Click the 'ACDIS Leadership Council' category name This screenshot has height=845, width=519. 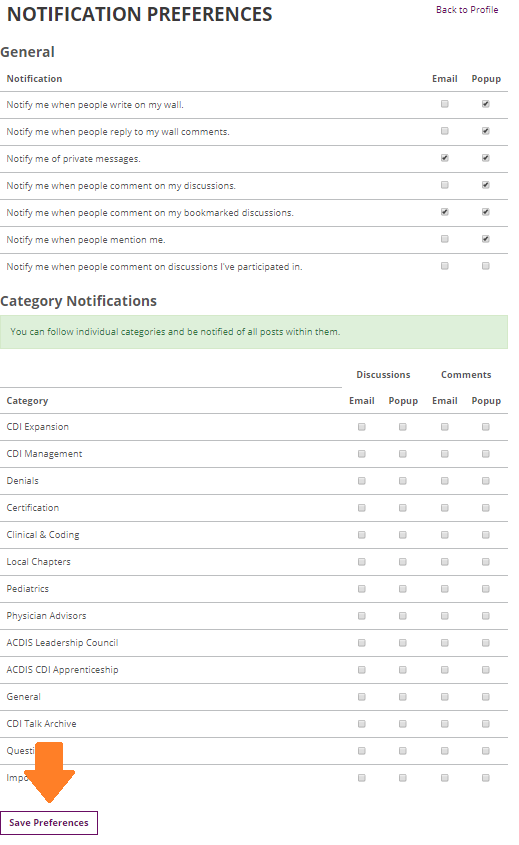pos(63,642)
